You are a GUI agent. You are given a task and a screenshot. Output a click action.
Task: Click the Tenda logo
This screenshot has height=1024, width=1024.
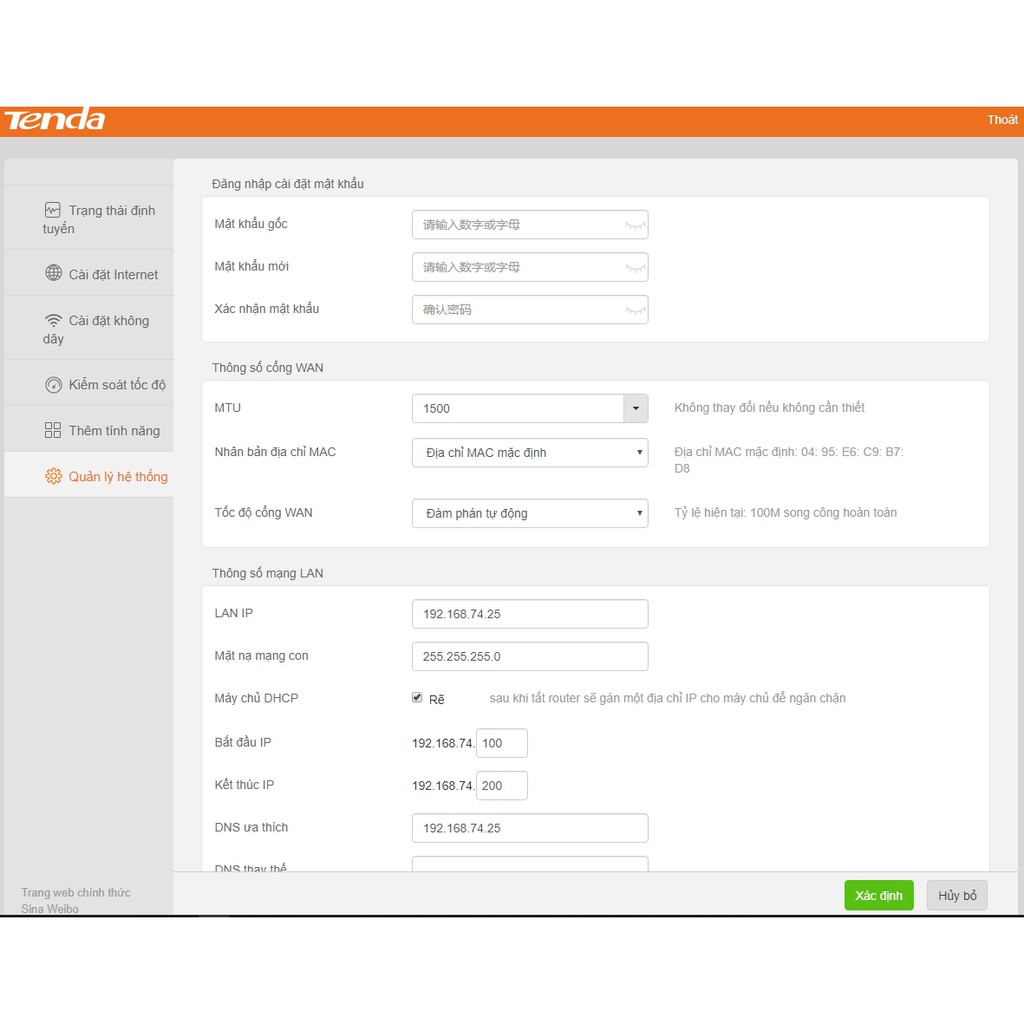55,120
